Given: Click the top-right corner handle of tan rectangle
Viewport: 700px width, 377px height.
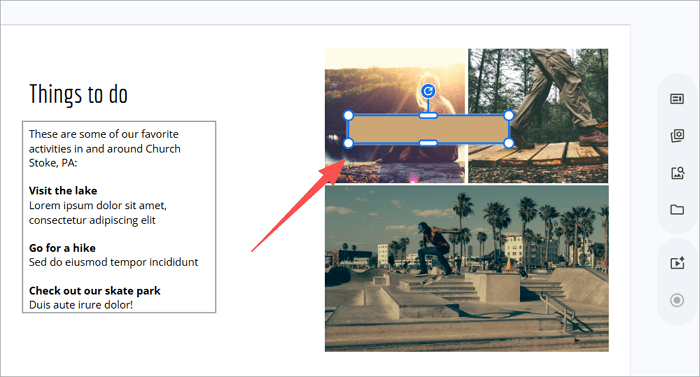Looking at the screenshot, I should (x=508, y=116).
